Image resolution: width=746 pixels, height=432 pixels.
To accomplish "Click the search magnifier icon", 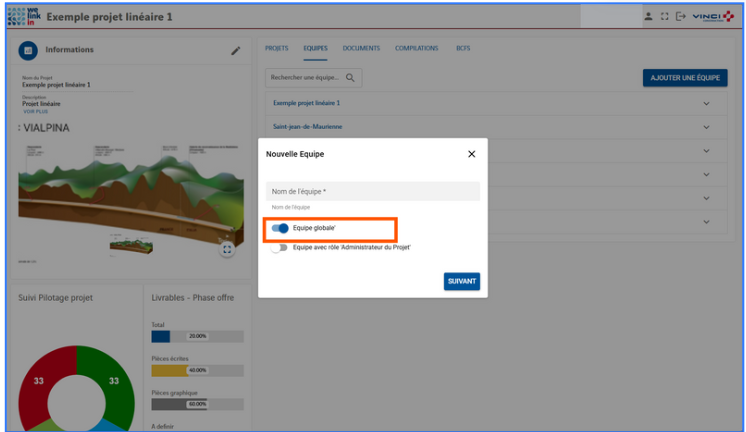I will [350, 77].
